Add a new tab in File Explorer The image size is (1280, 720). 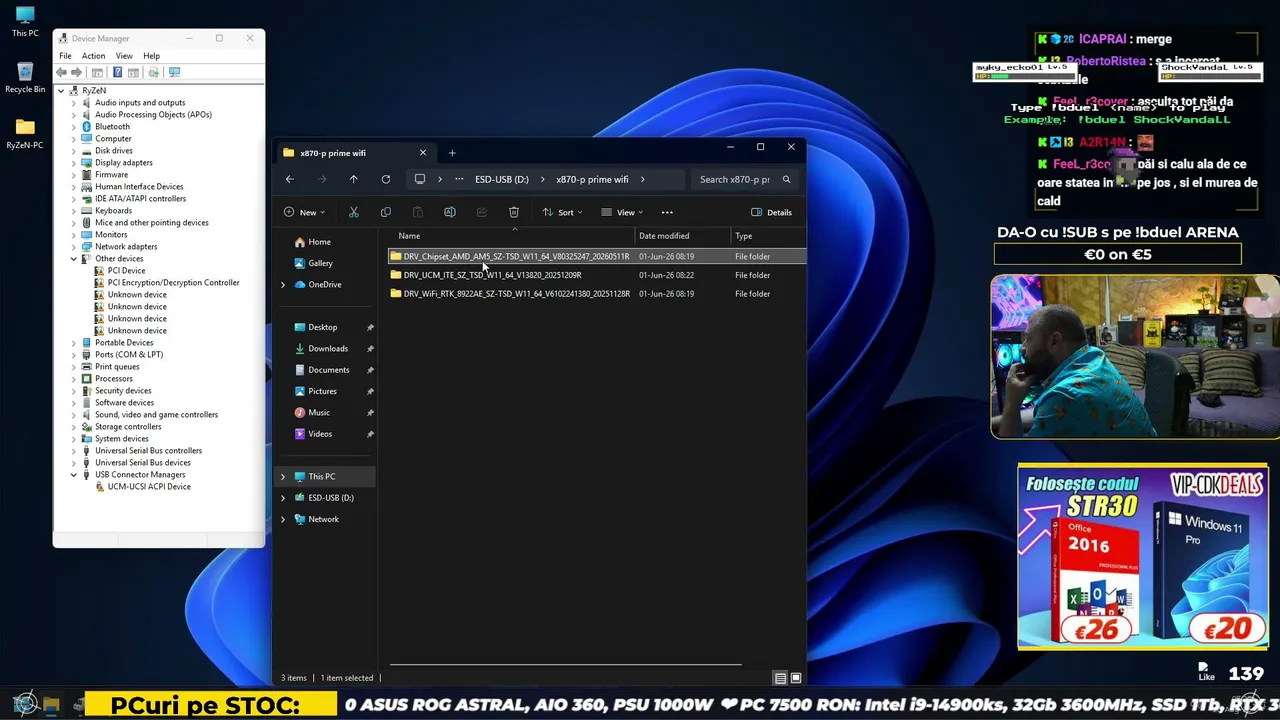(452, 153)
